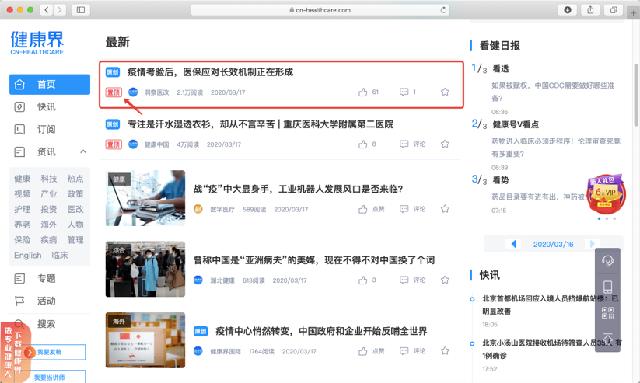Like the 工业机器人 article thumbs-up icon

[x=362, y=209]
